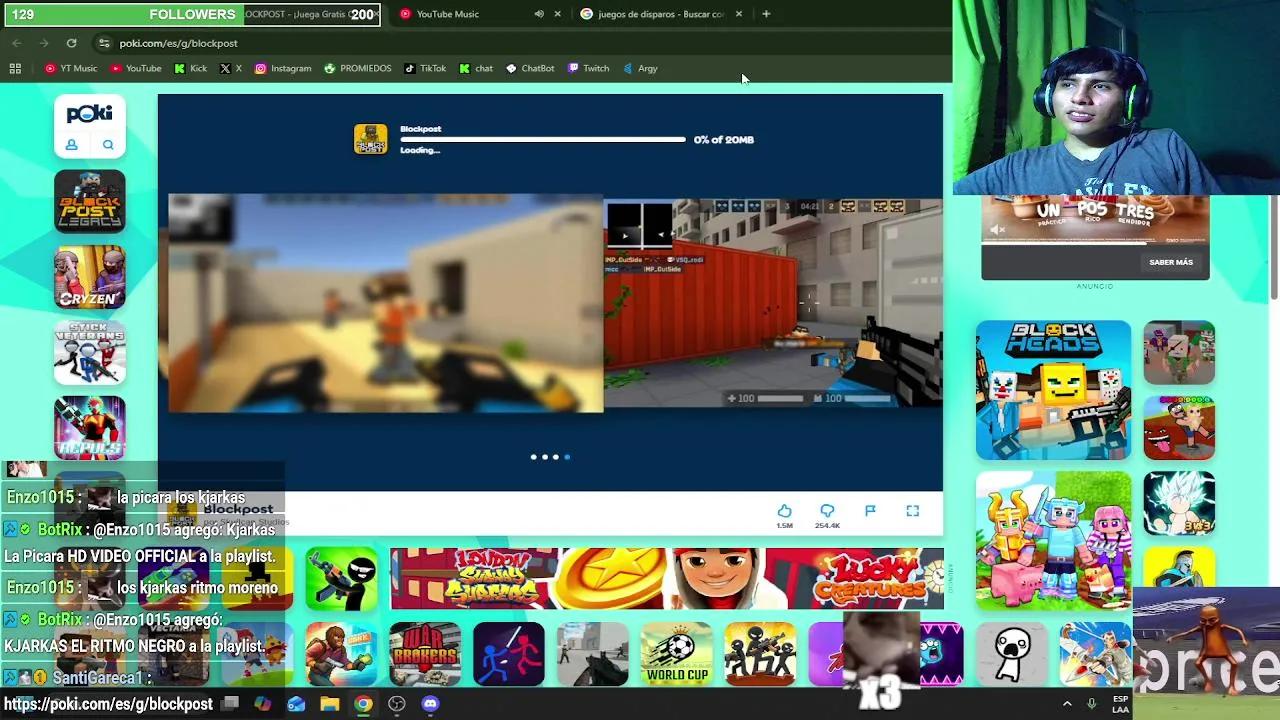Select the first carousel dot
The height and width of the screenshot is (720, 1280).
click(534, 457)
